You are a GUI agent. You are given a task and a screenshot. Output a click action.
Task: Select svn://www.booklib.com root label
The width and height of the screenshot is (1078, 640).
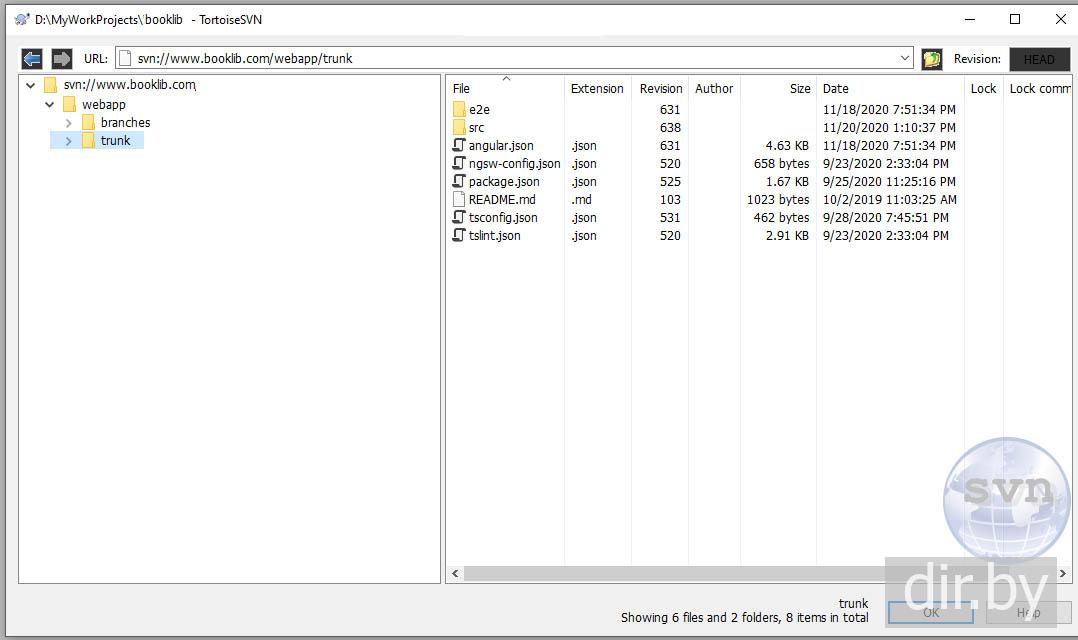[129, 85]
